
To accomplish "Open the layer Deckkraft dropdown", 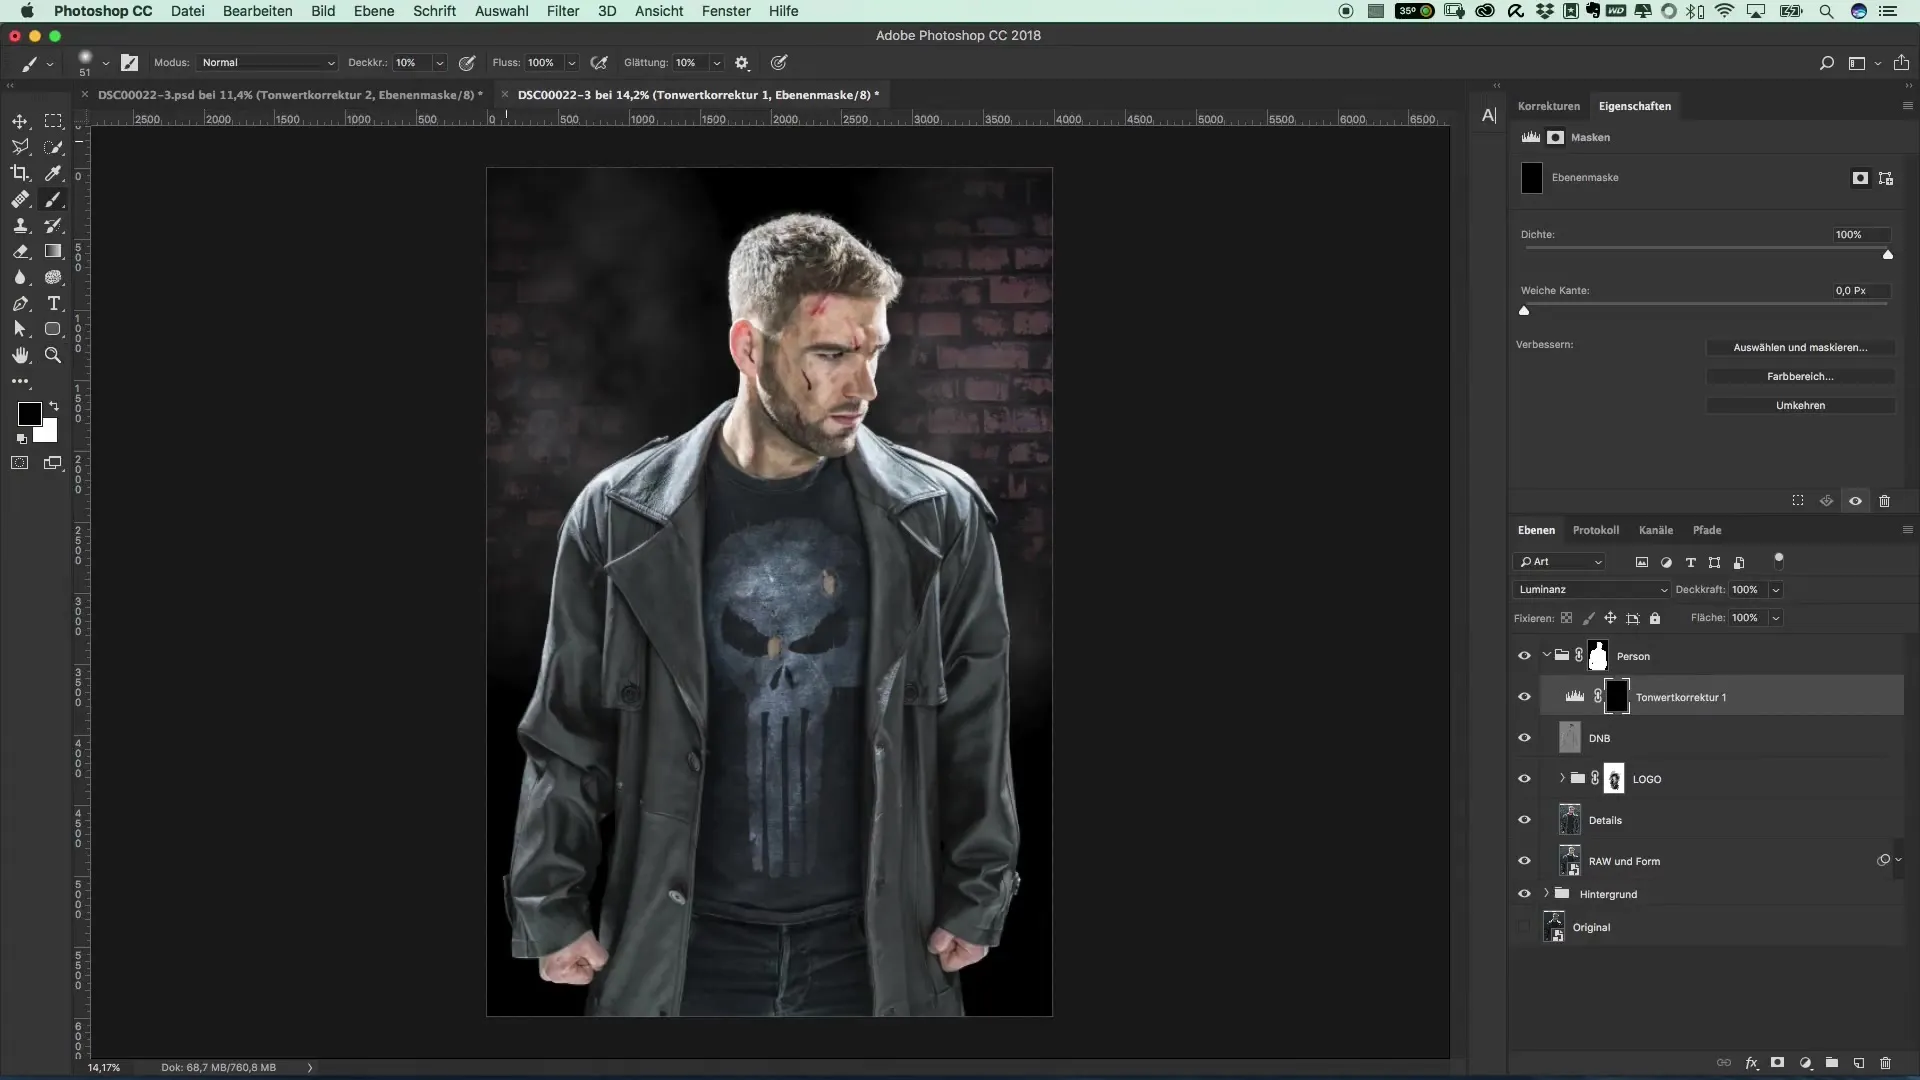I will 1776,590.
